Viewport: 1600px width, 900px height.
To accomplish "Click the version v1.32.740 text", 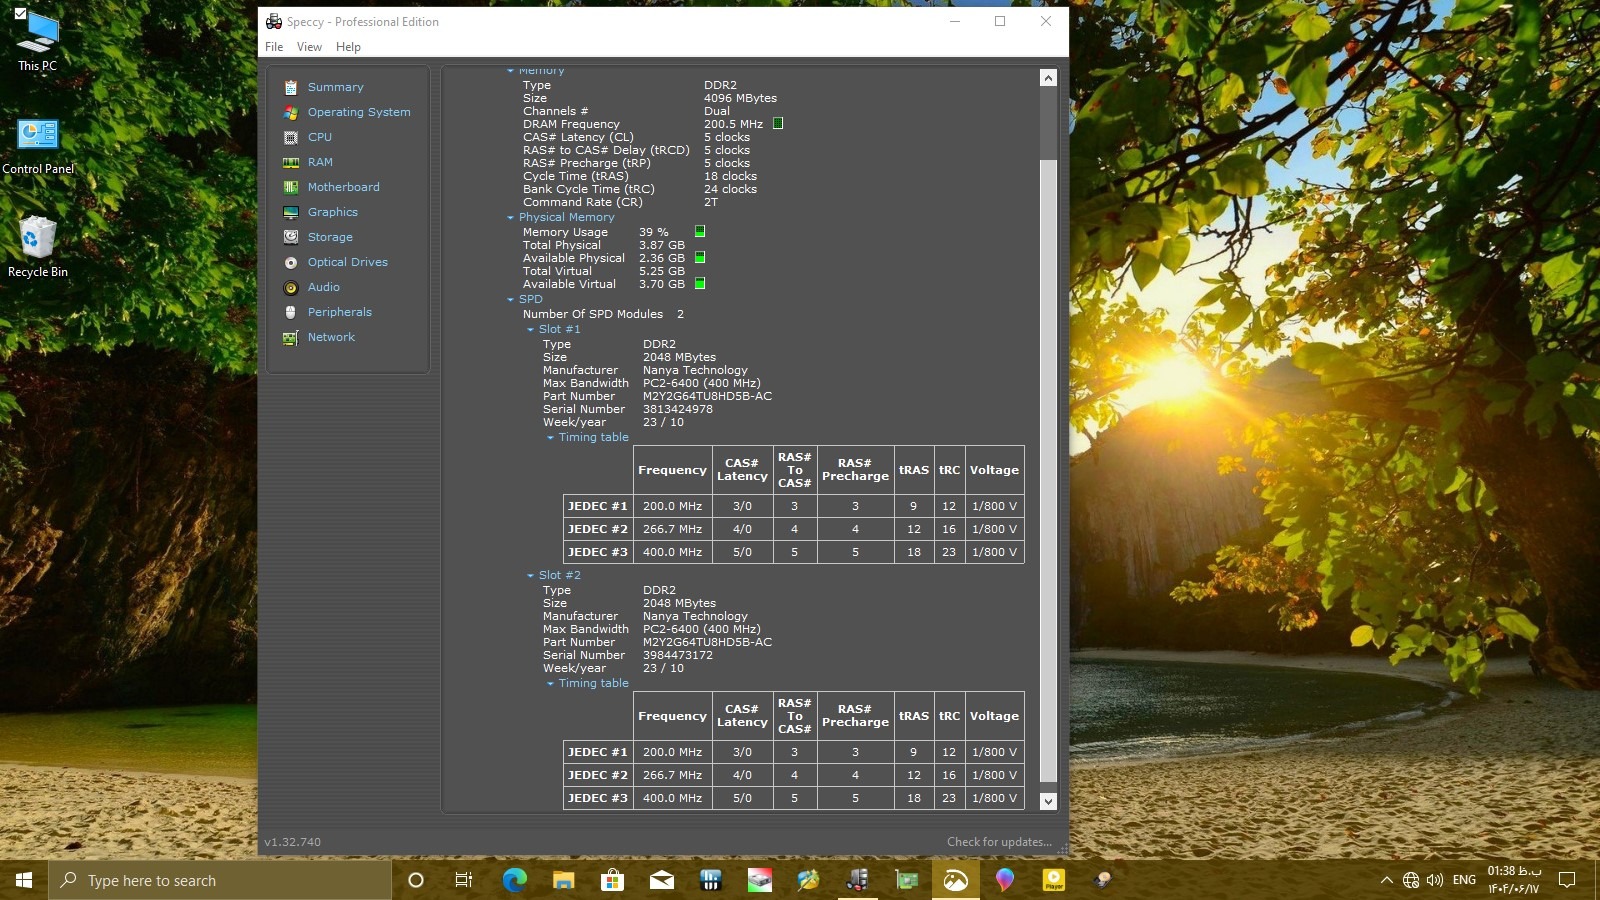I will tap(293, 842).
